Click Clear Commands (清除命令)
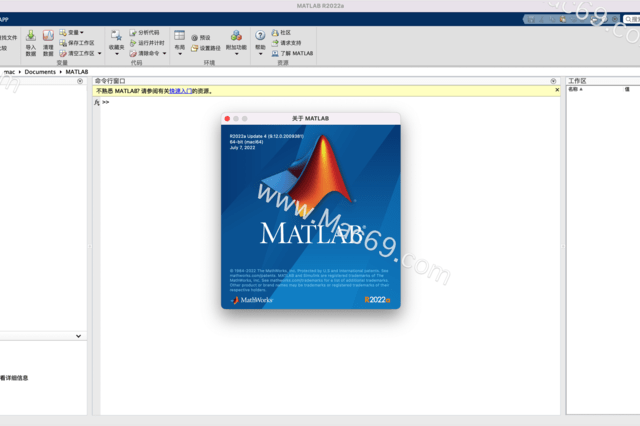Image resolution: width=640 pixels, height=426 pixels. pyautogui.click(x=144, y=53)
